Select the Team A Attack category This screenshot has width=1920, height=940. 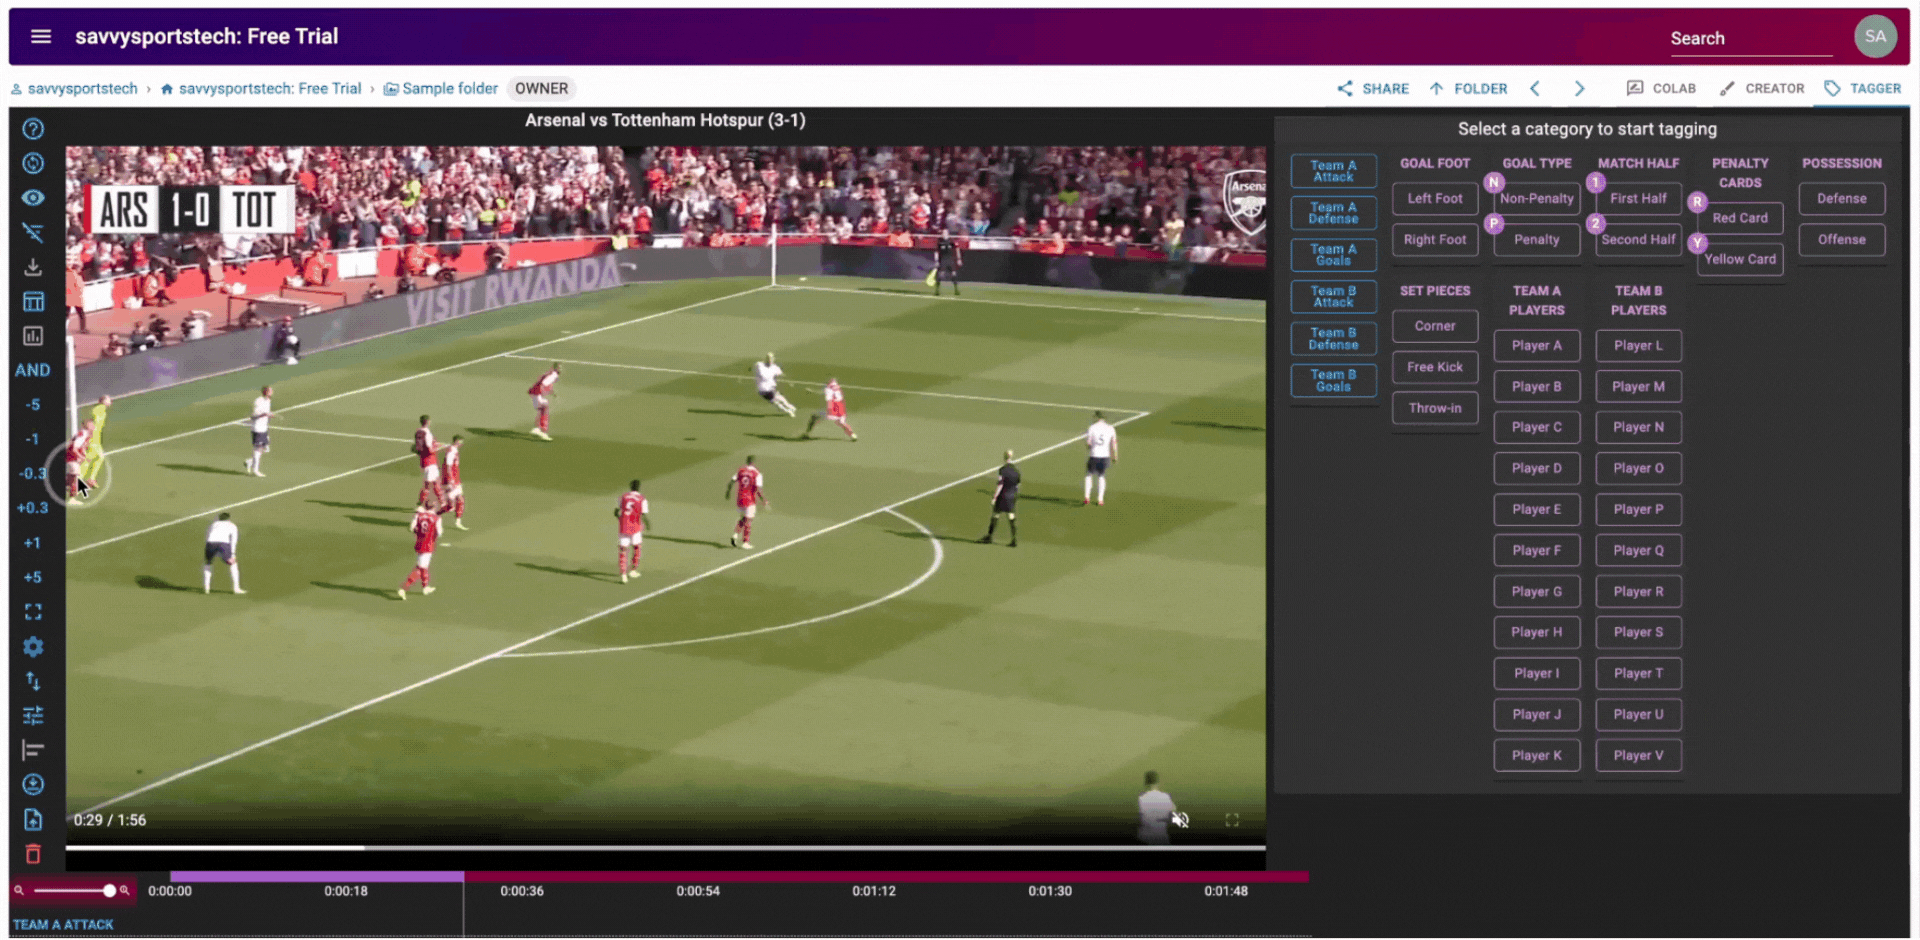pyautogui.click(x=1333, y=171)
